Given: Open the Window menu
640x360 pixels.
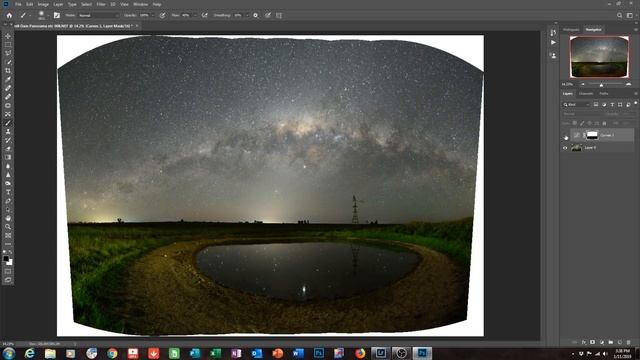Looking at the screenshot, I should pyautogui.click(x=140, y=4).
